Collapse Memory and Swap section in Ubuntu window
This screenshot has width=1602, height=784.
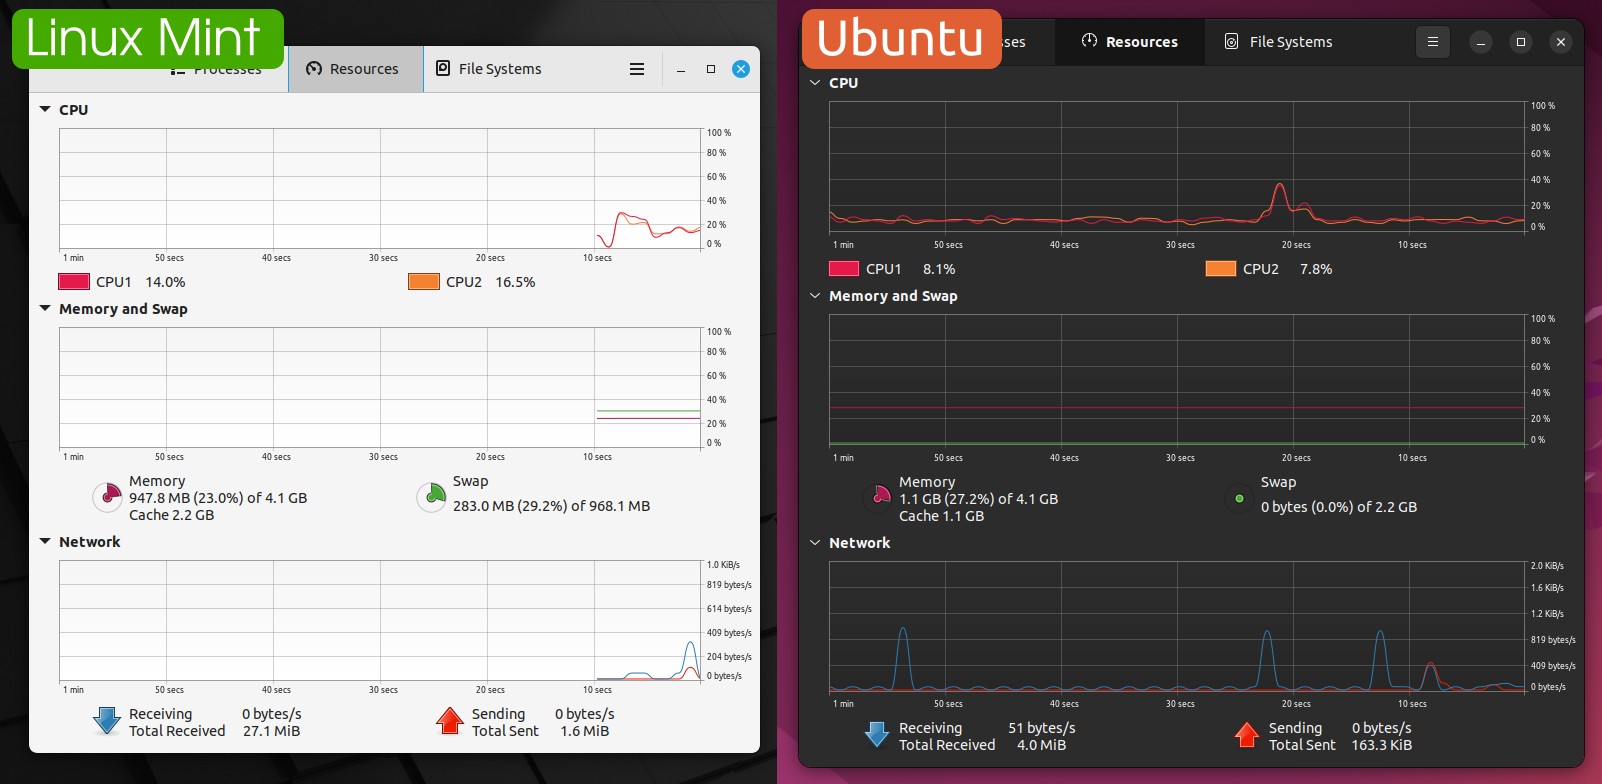click(815, 296)
